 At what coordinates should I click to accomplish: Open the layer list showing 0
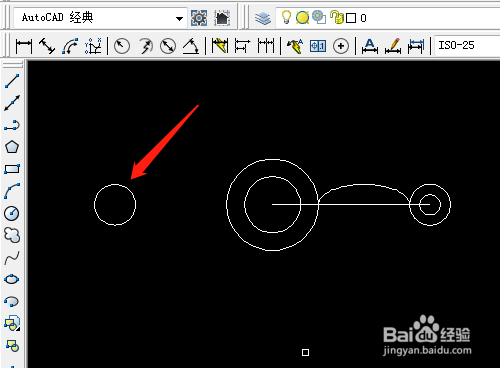(388, 18)
